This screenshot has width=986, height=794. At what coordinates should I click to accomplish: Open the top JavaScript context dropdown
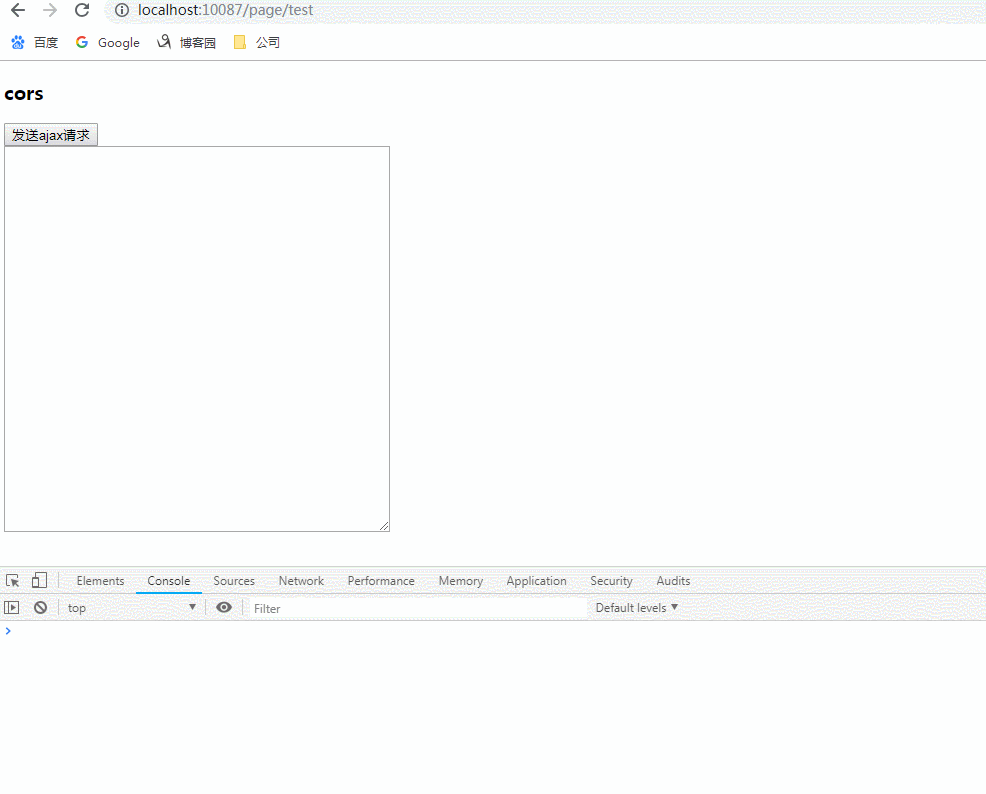click(x=131, y=607)
